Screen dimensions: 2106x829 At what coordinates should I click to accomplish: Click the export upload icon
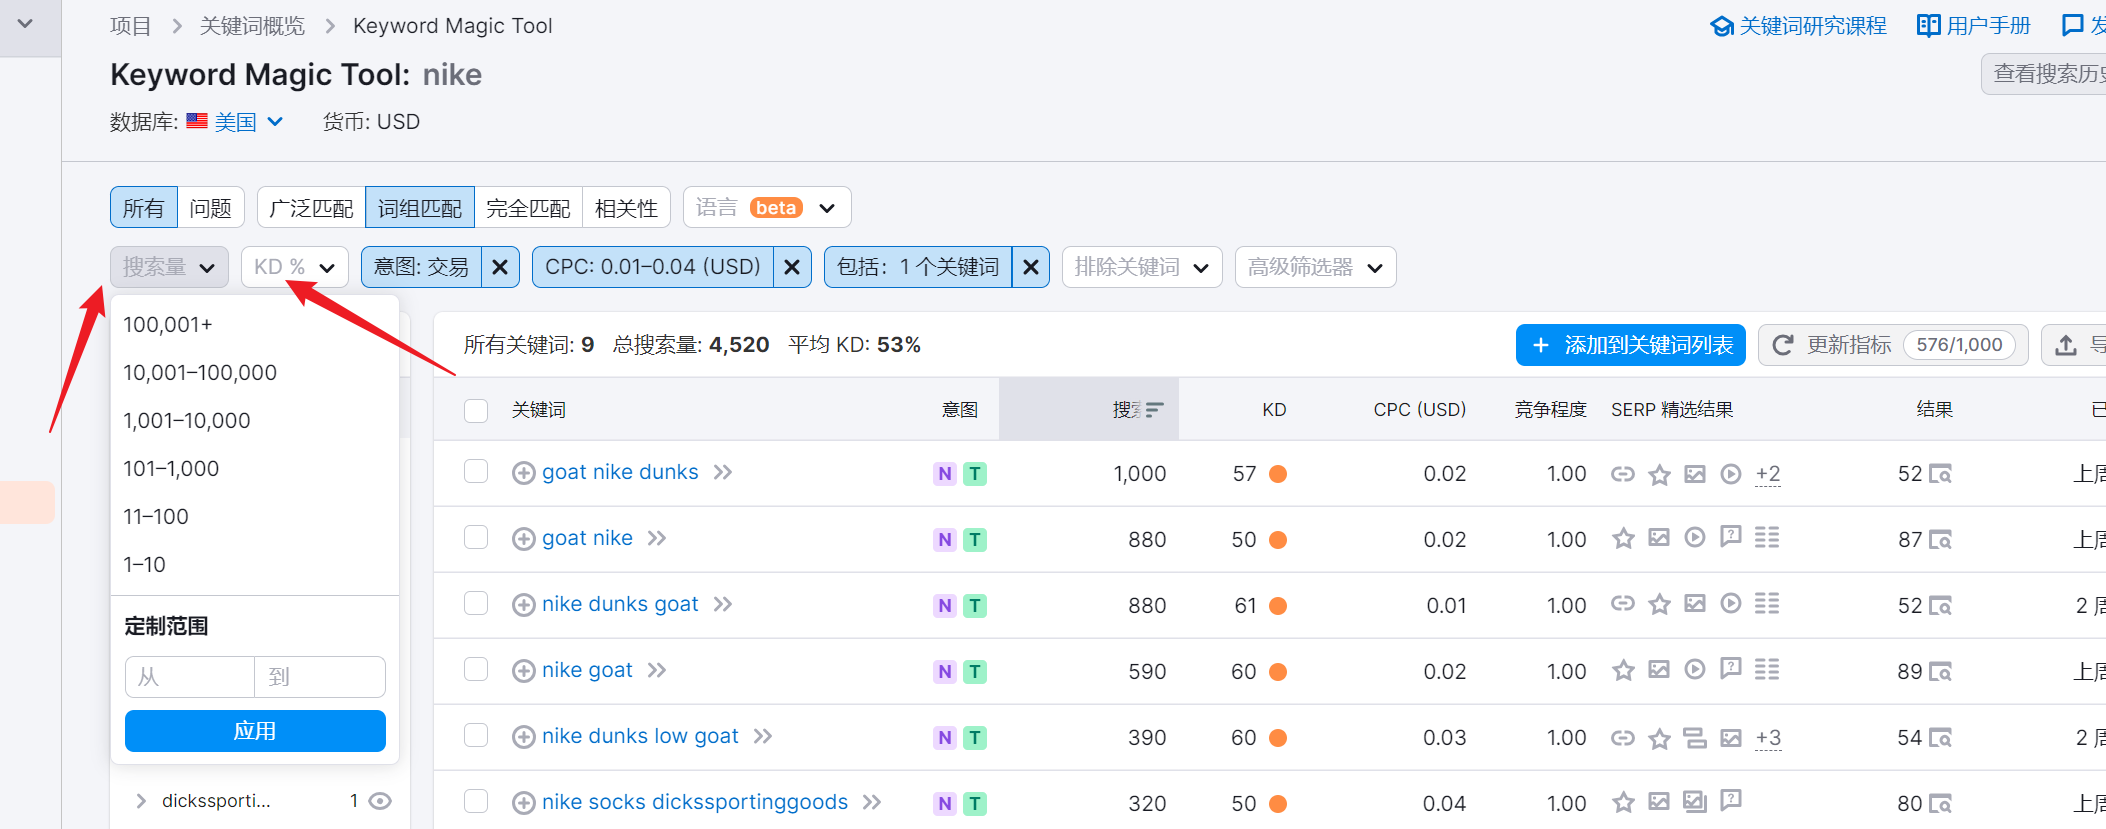[2065, 345]
